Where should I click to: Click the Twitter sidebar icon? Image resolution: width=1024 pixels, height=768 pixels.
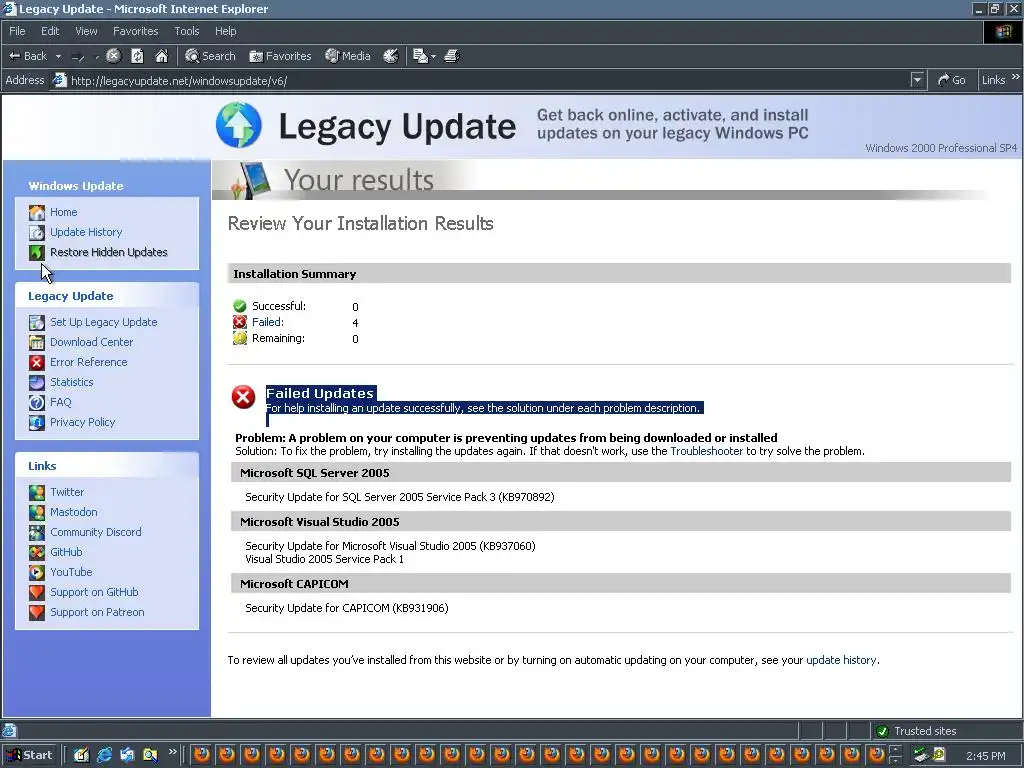[37, 492]
